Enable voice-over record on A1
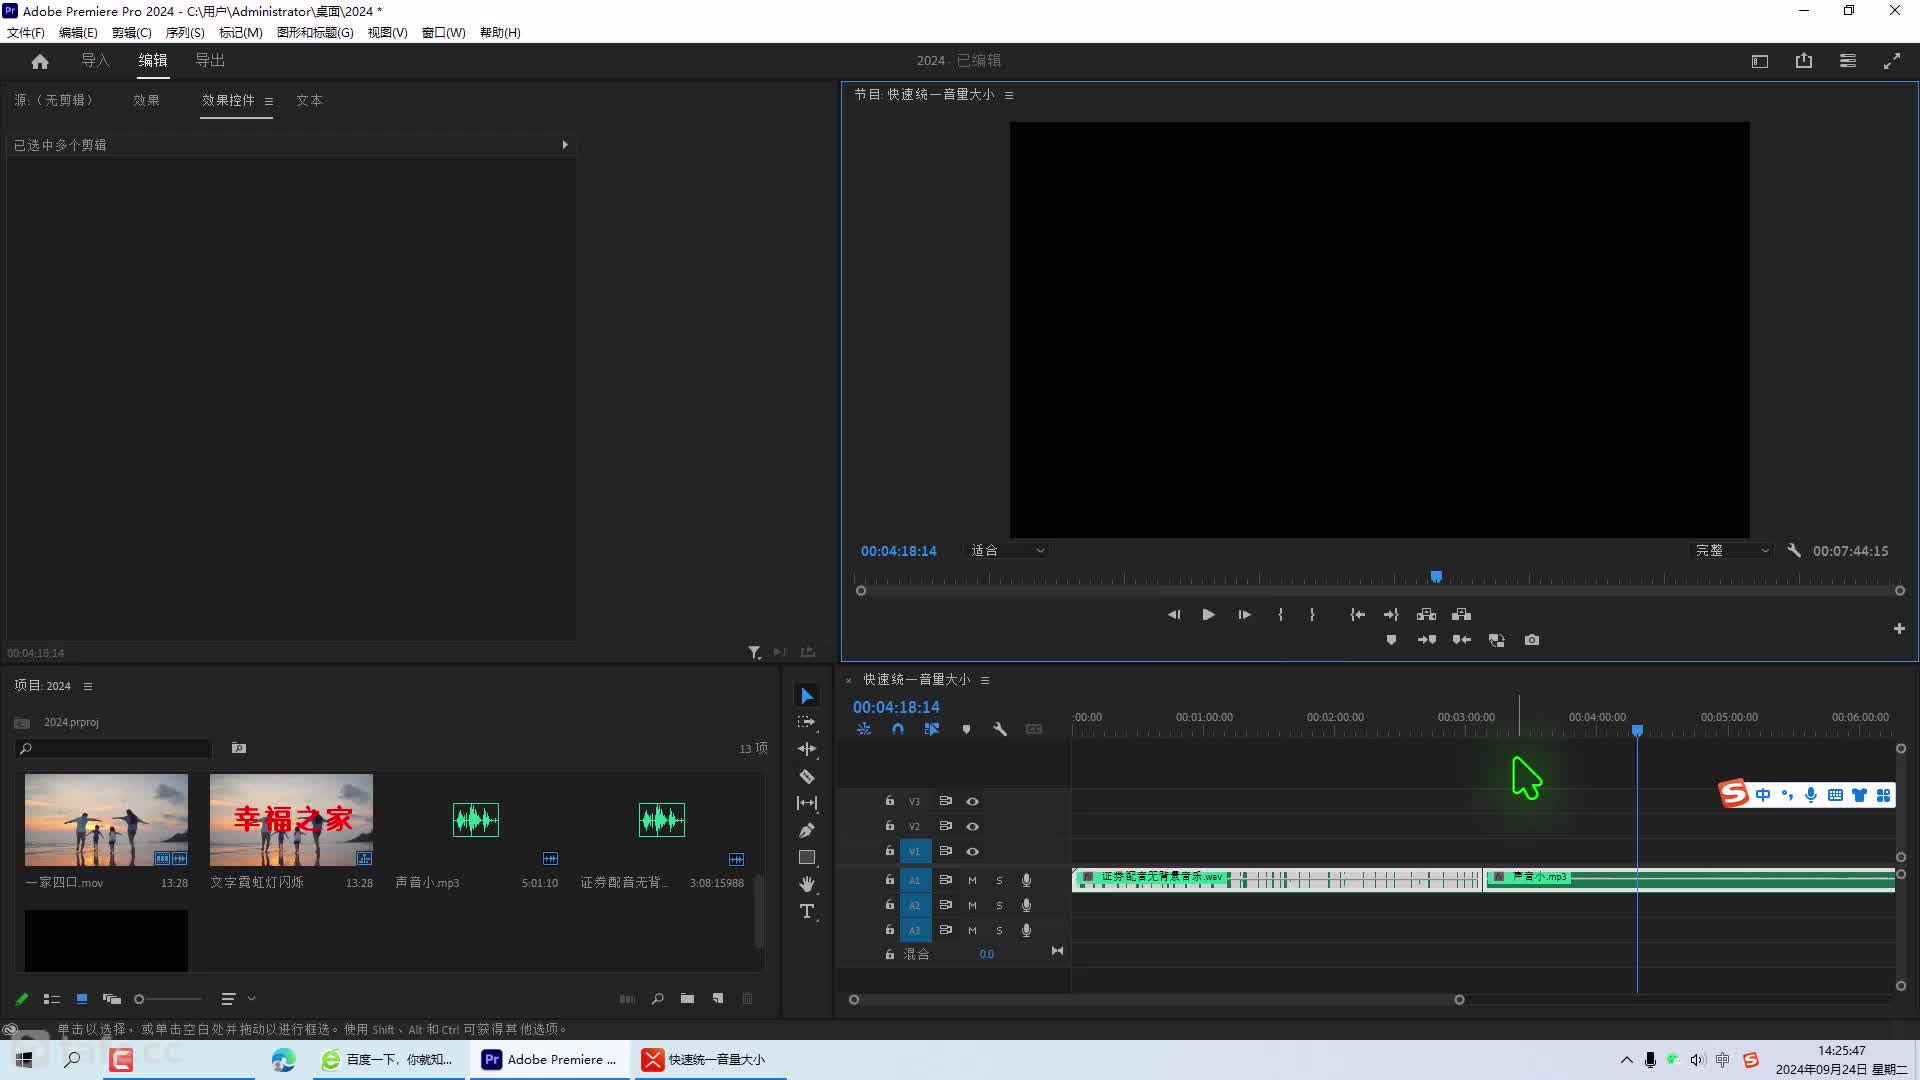This screenshot has height=1080, width=1920. pyautogui.click(x=1026, y=880)
